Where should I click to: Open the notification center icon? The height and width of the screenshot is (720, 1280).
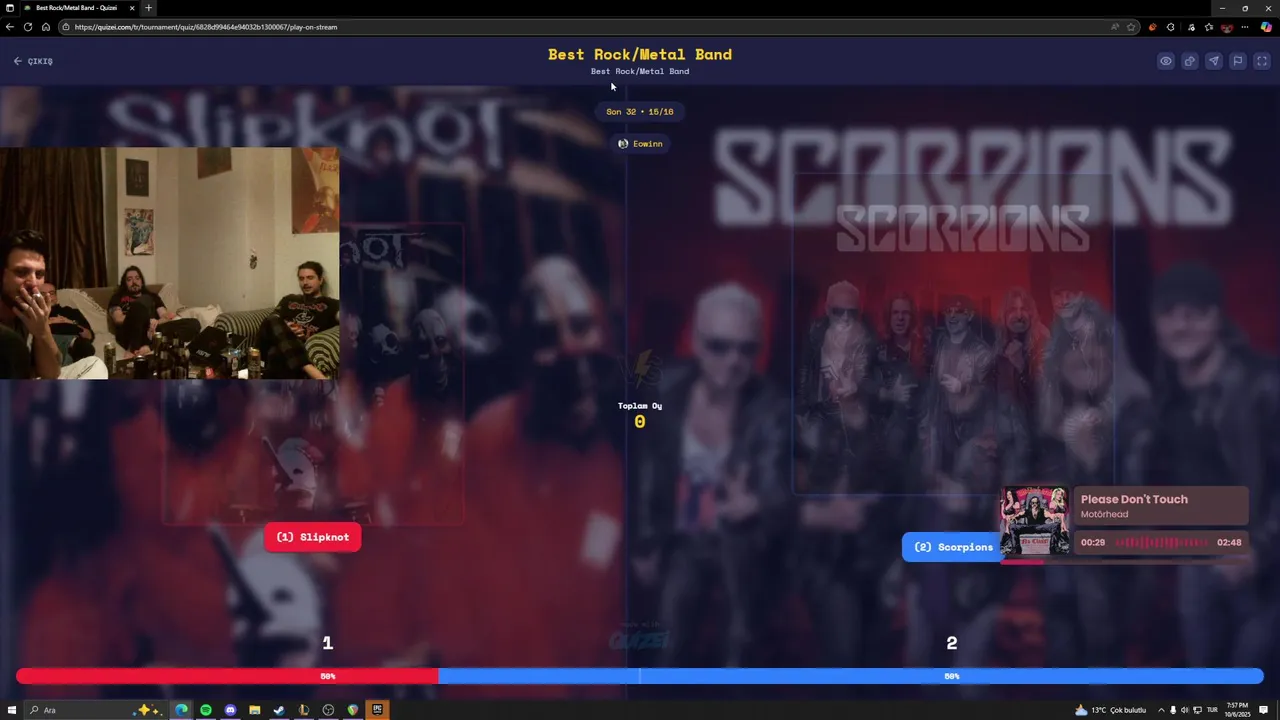tap(1263, 710)
